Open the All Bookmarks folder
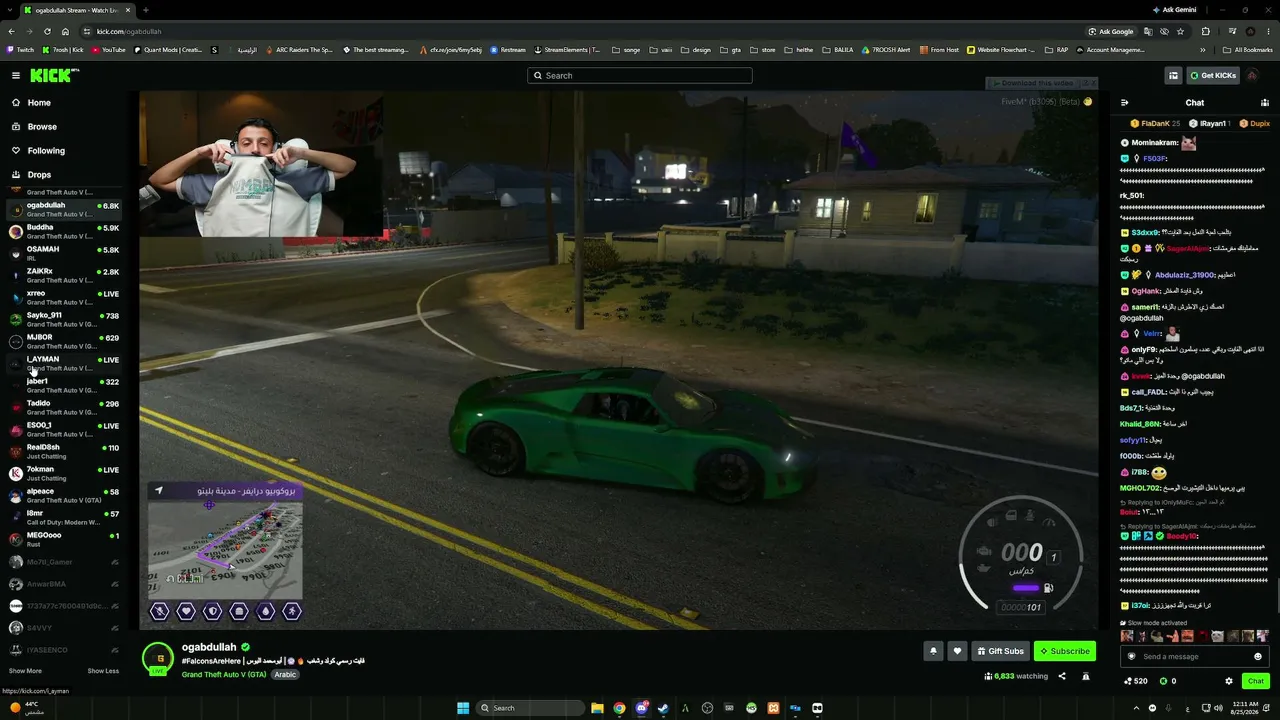This screenshot has width=1280, height=720. pyautogui.click(x=1247, y=50)
